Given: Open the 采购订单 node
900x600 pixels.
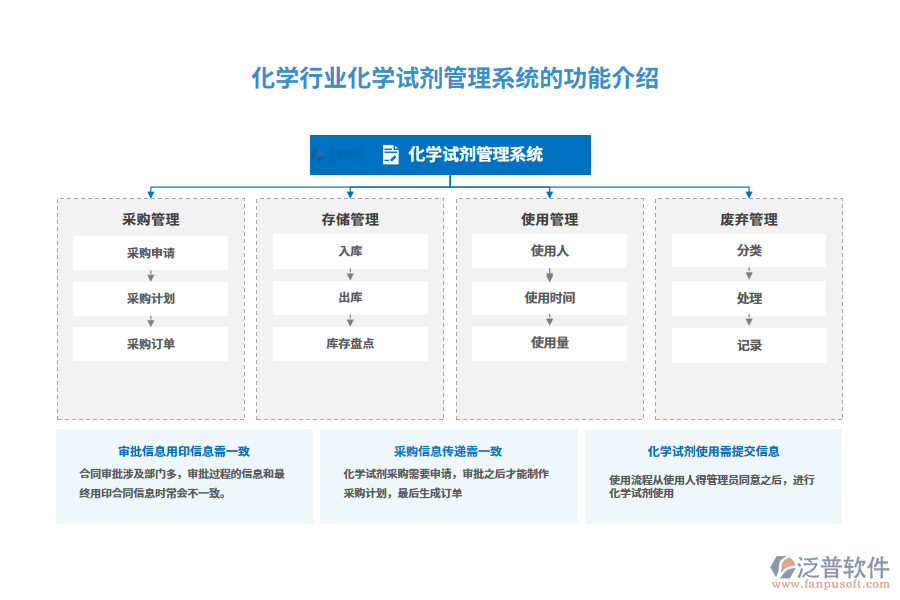Looking at the screenshot, I should click(x=150, y=344).
